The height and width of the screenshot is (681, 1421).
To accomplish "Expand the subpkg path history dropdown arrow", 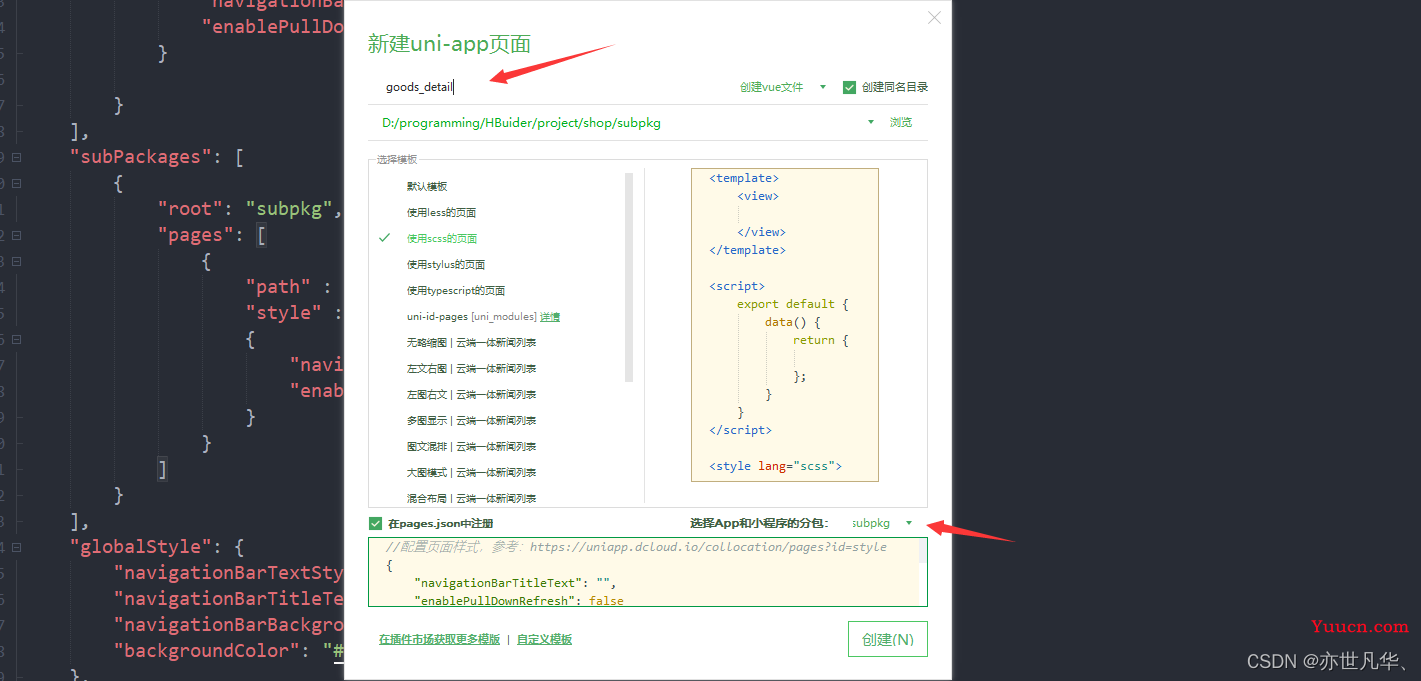I will (x=871, y=123).
